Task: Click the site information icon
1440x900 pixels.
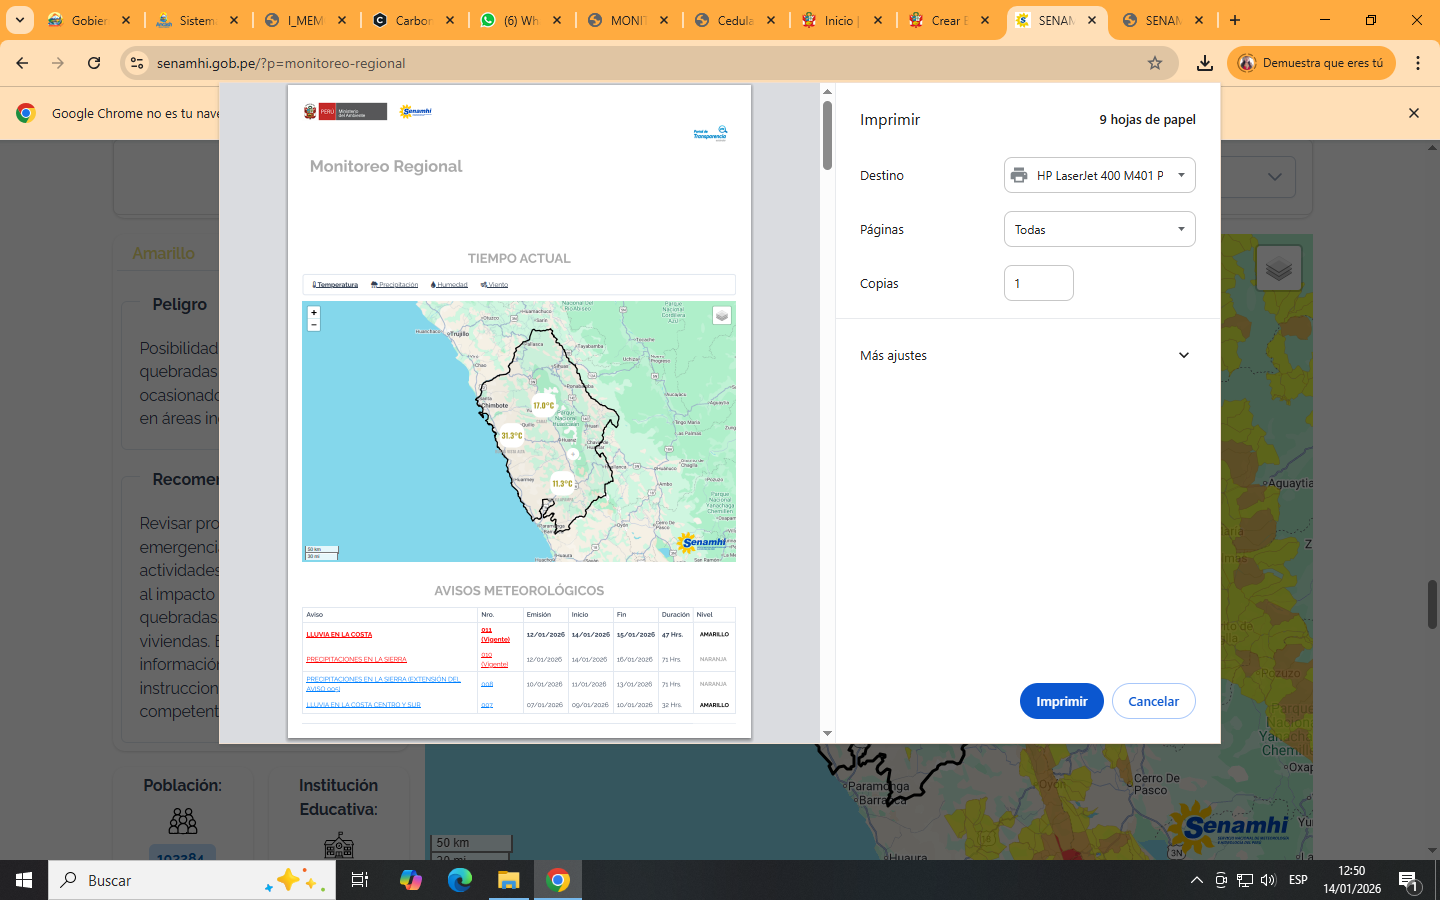Action: coord(137,63)
